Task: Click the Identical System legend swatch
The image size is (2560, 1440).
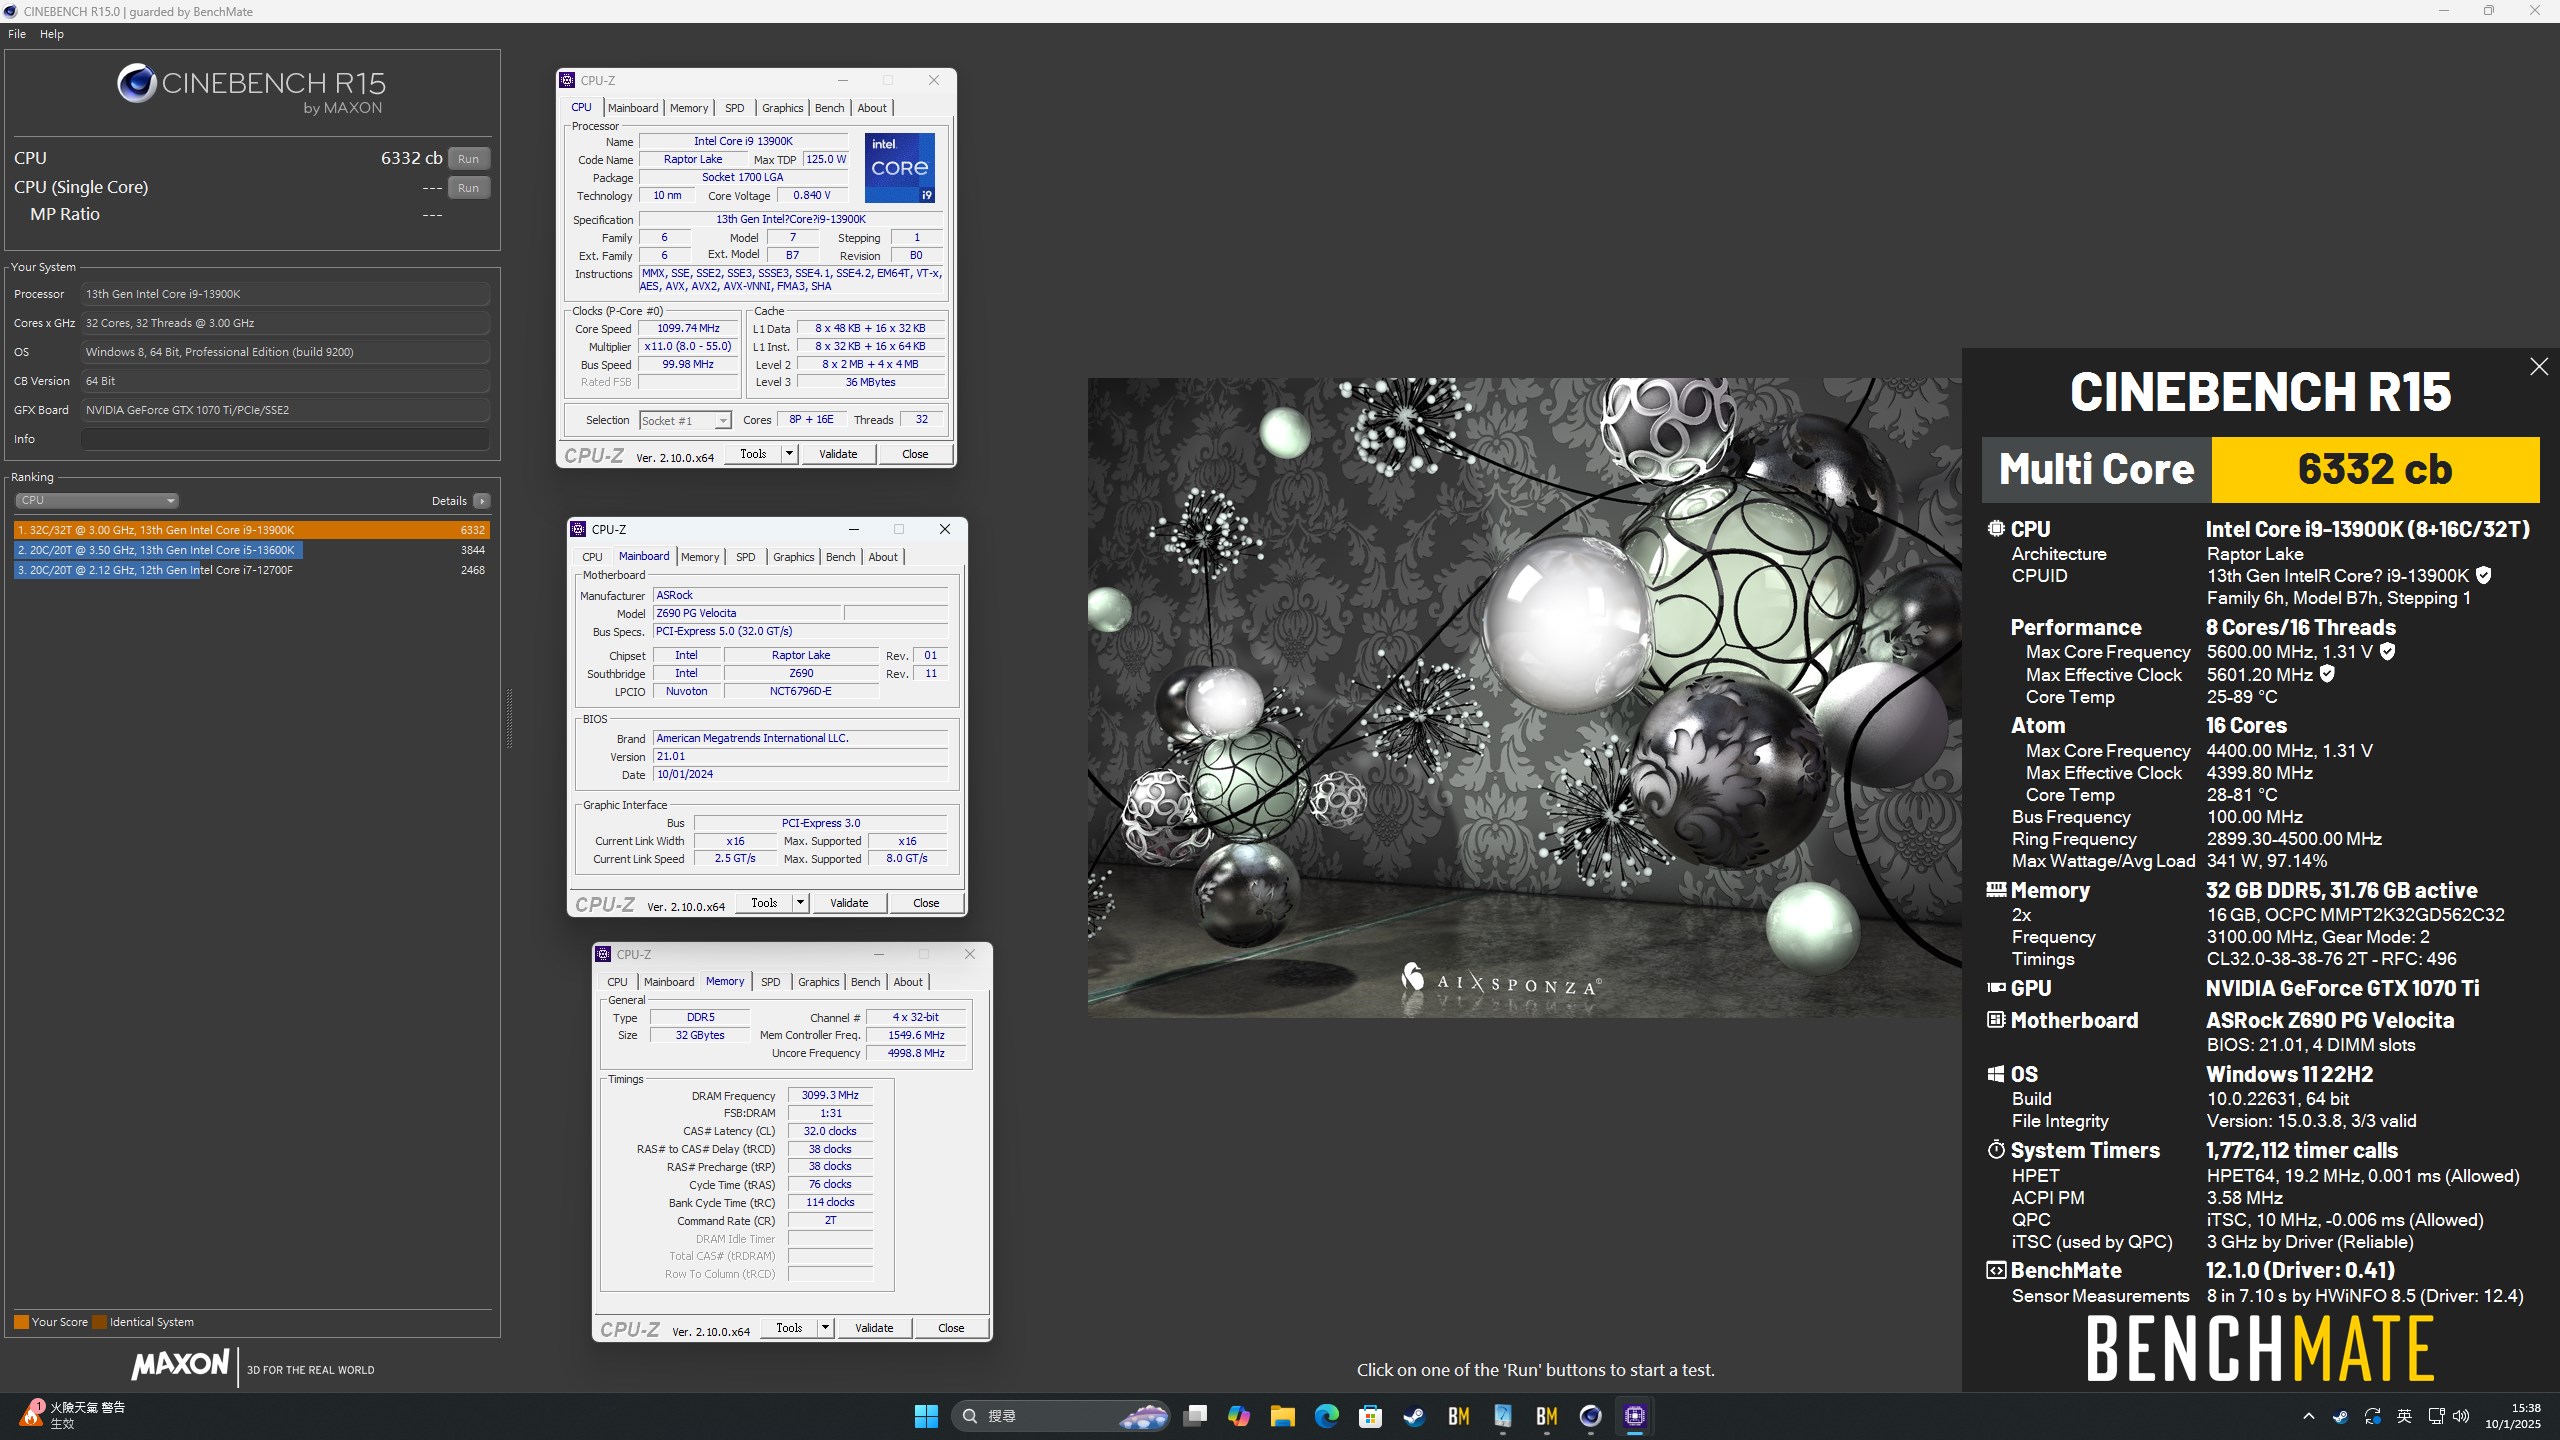Action: point(99,1322)
